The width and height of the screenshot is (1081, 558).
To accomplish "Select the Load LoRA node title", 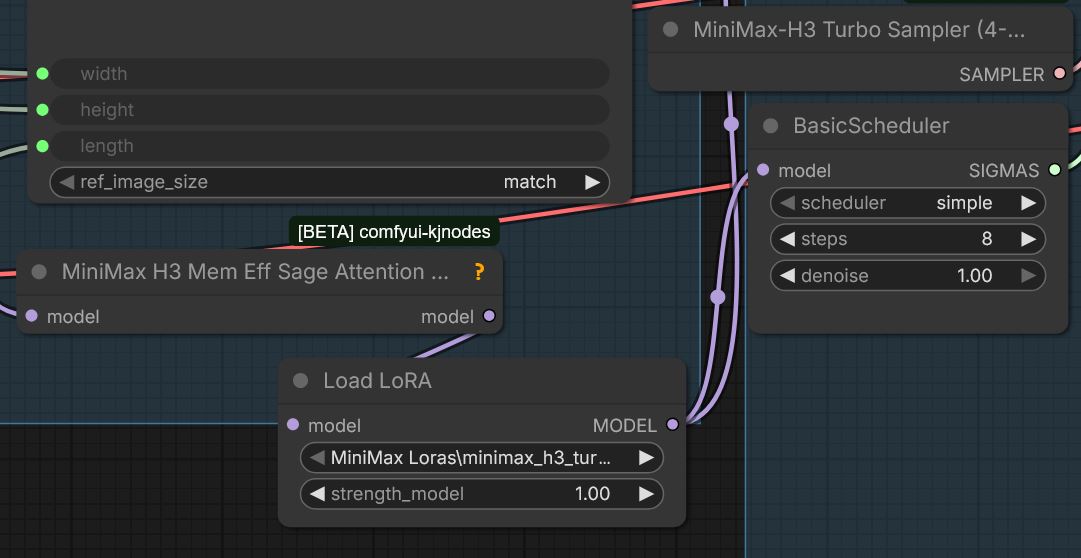I will tap(377, 381).
